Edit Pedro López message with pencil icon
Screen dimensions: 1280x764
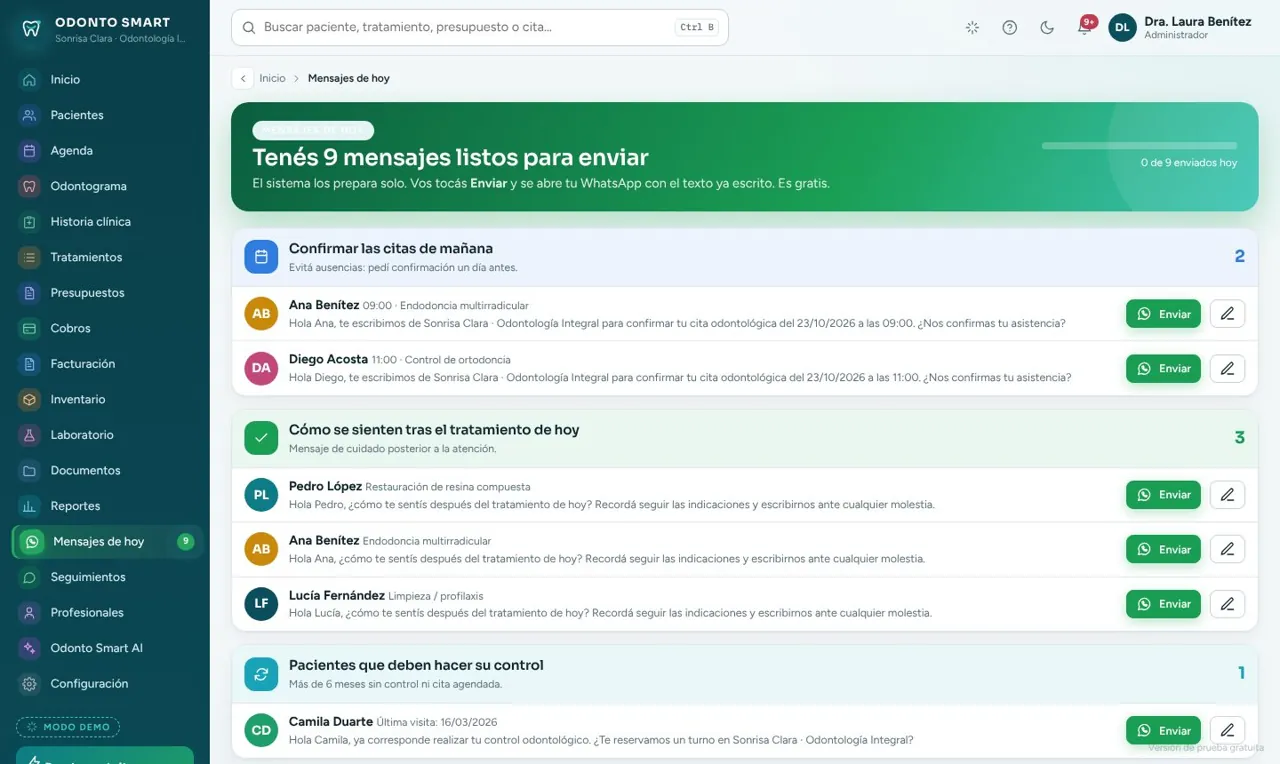click(x=1227, y=495)
